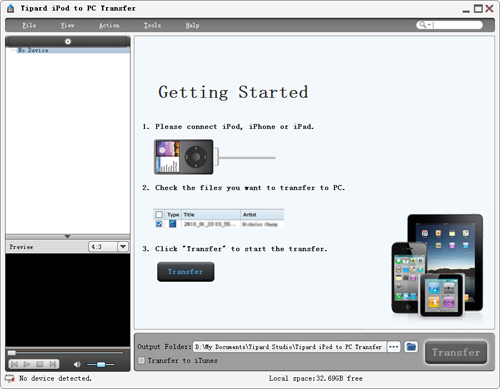This screenshot has height=389, width=500.
Task: Click the three-dots browse button
Action: [x=394, y=347]
